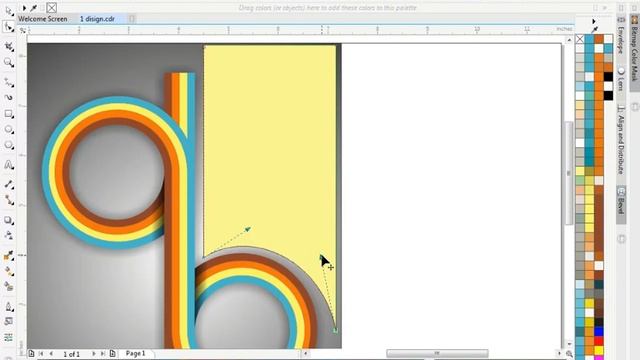
Task: Select the Polygon tool
Action: click(x=9, y=145)
